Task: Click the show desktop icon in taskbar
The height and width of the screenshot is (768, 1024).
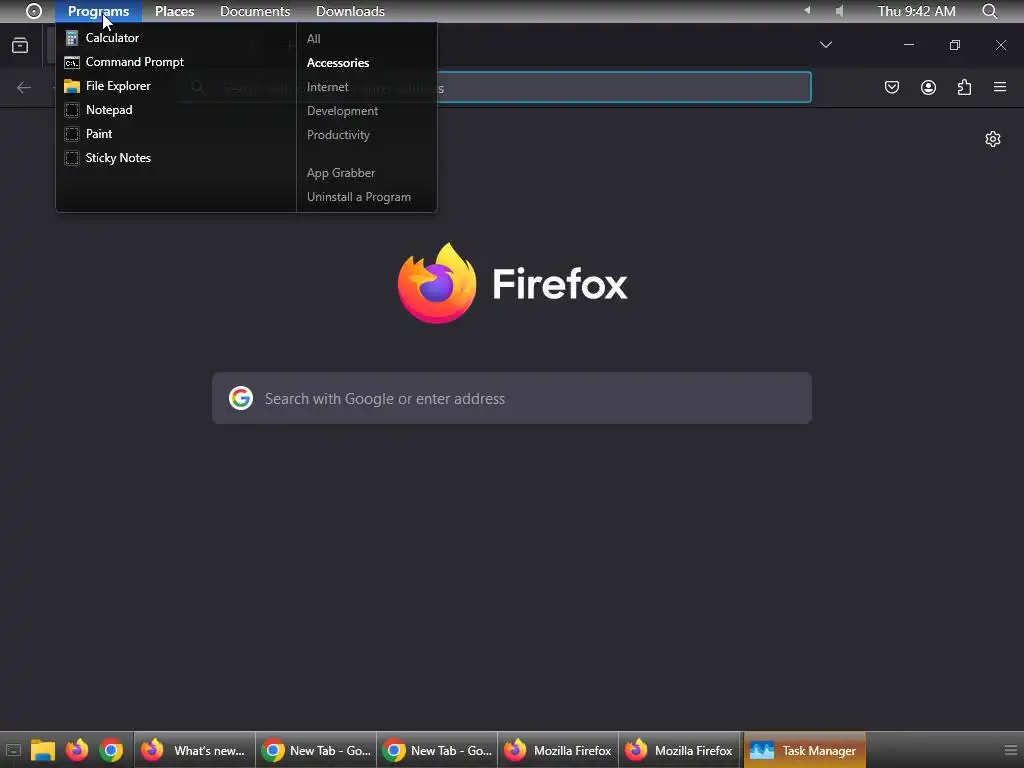Action: pos(13,750)
